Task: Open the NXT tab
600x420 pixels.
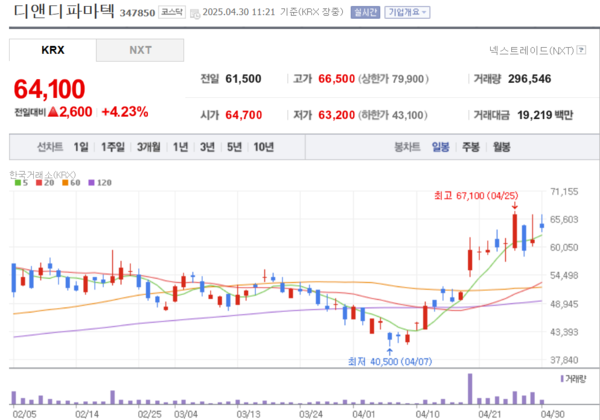Action: [141, 50]
